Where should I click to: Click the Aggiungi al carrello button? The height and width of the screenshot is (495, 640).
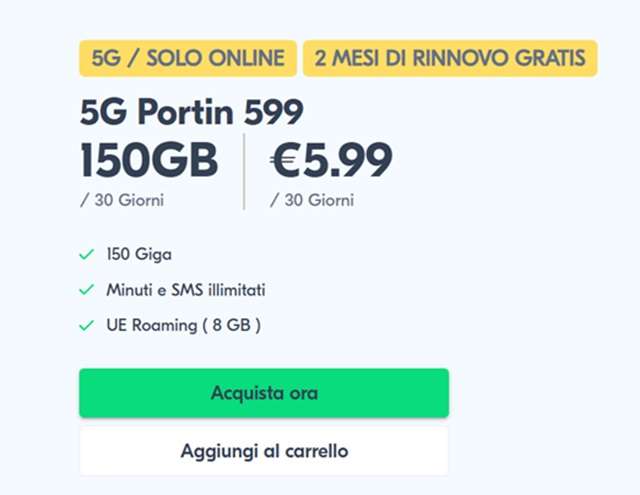pos(264,451)
